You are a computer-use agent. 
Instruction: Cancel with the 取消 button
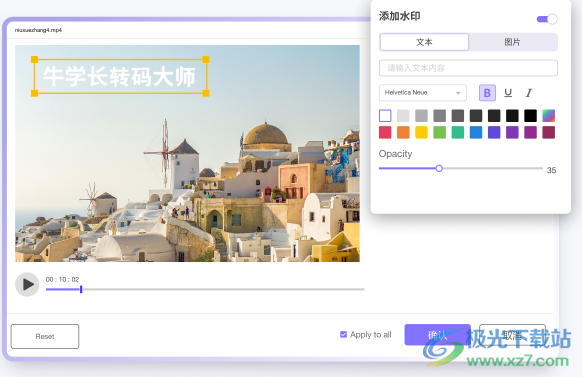pos(512,335)
